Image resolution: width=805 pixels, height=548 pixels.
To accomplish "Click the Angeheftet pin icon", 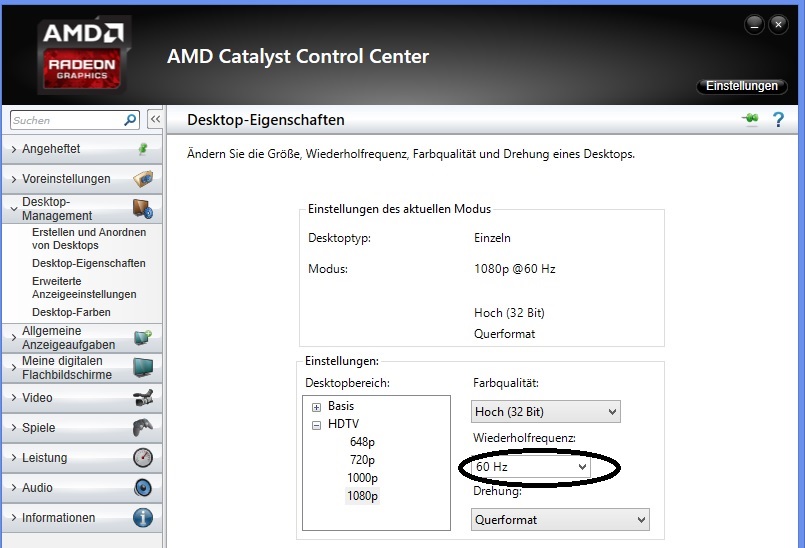I will tap(143, 149).
